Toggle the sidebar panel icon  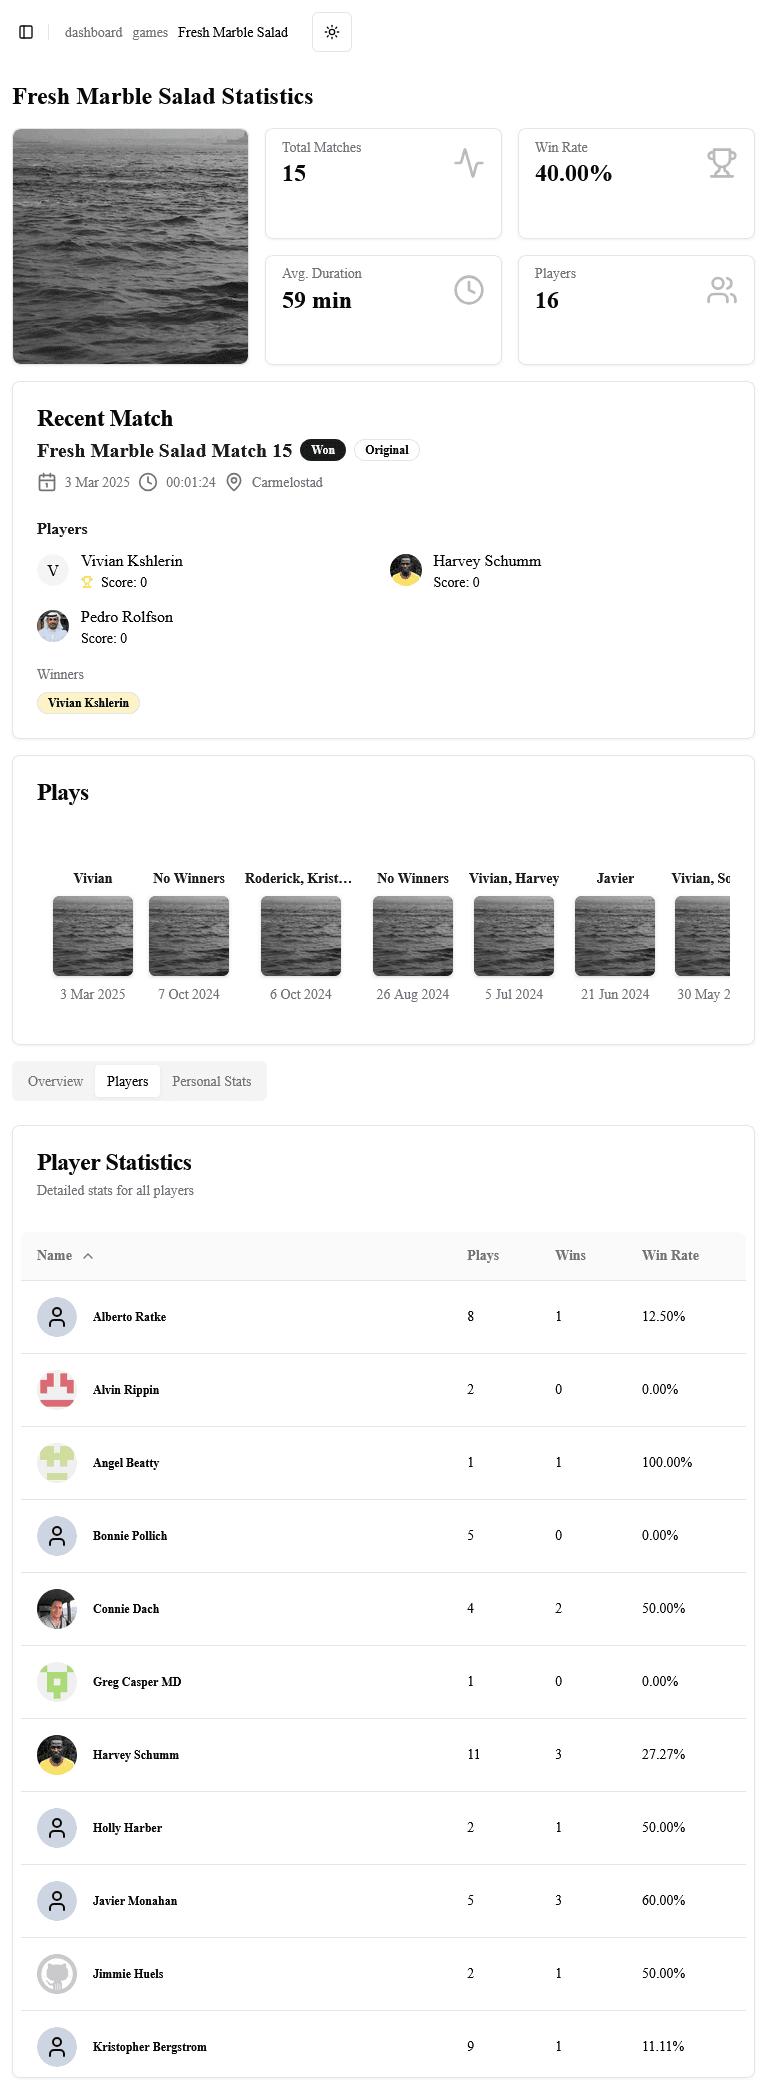[26, 32]
